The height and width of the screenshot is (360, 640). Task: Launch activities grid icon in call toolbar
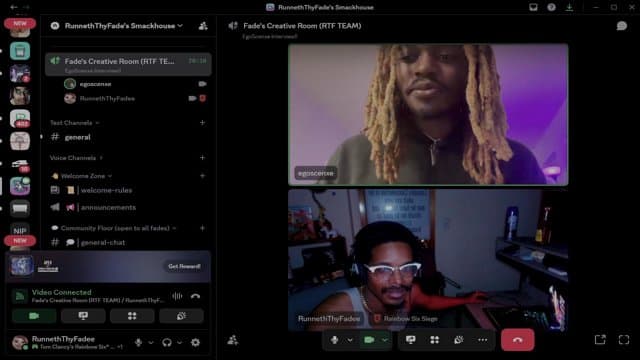(435, 340)
